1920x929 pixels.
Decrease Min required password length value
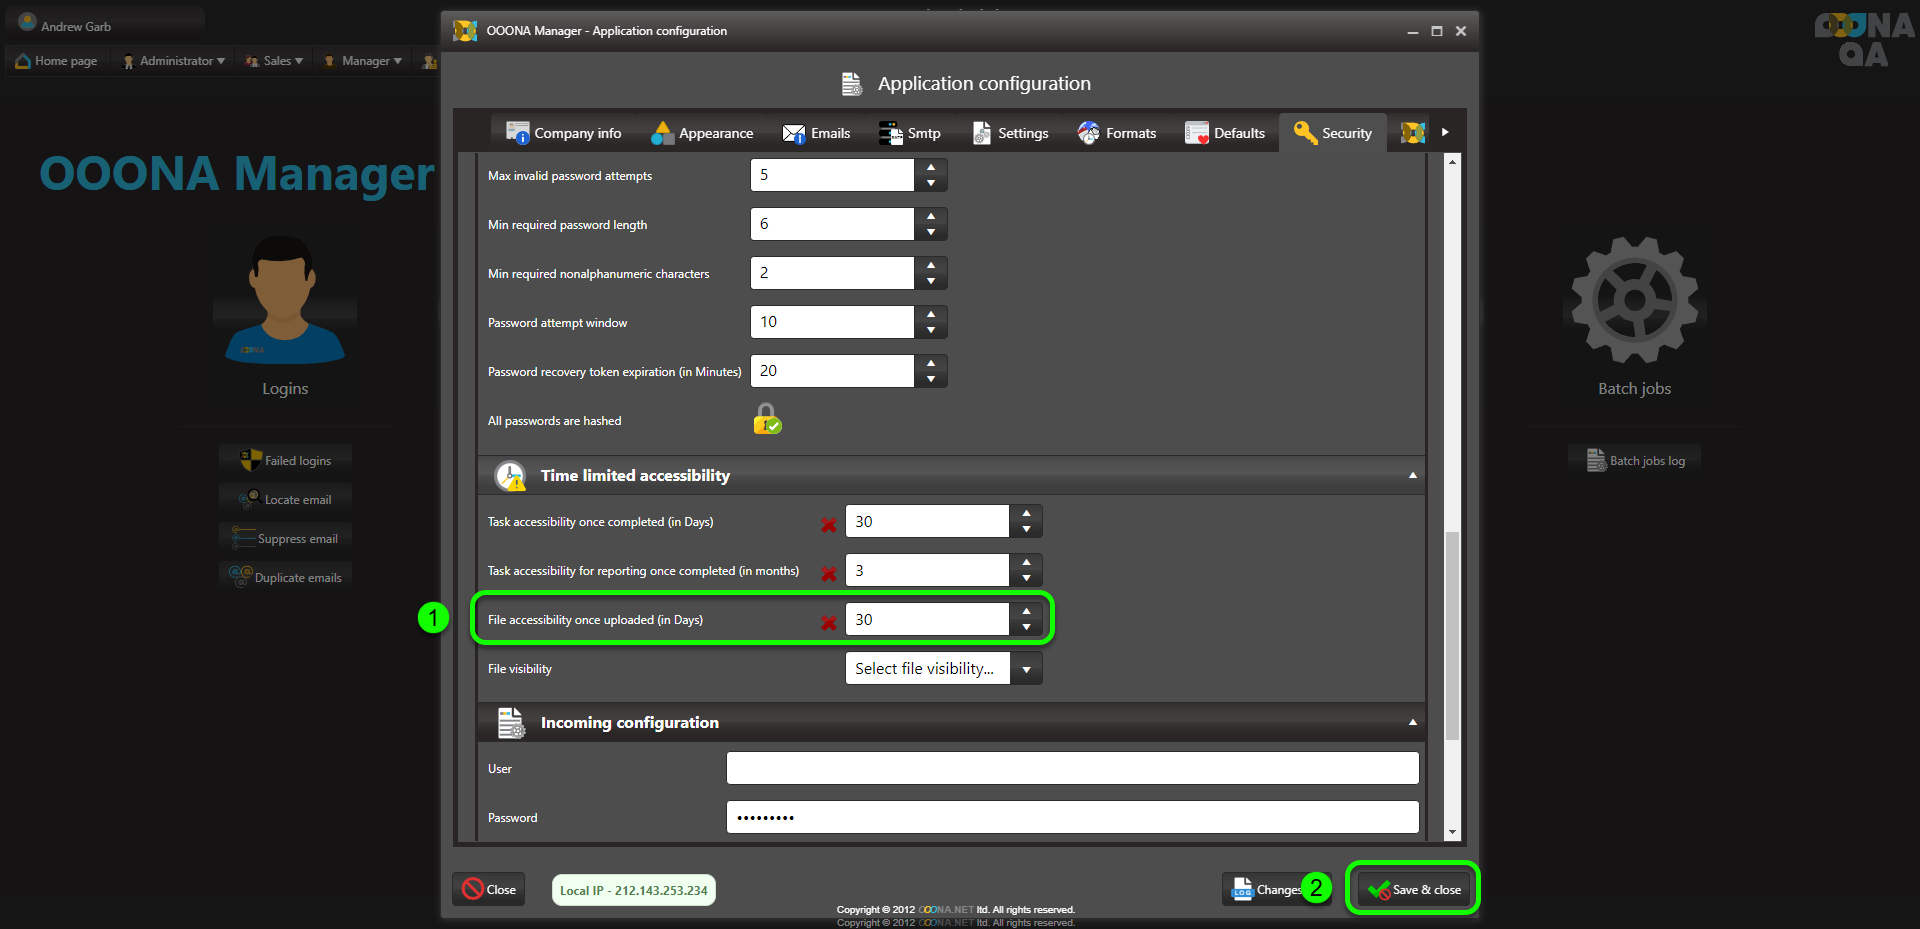tap(931, 232)
